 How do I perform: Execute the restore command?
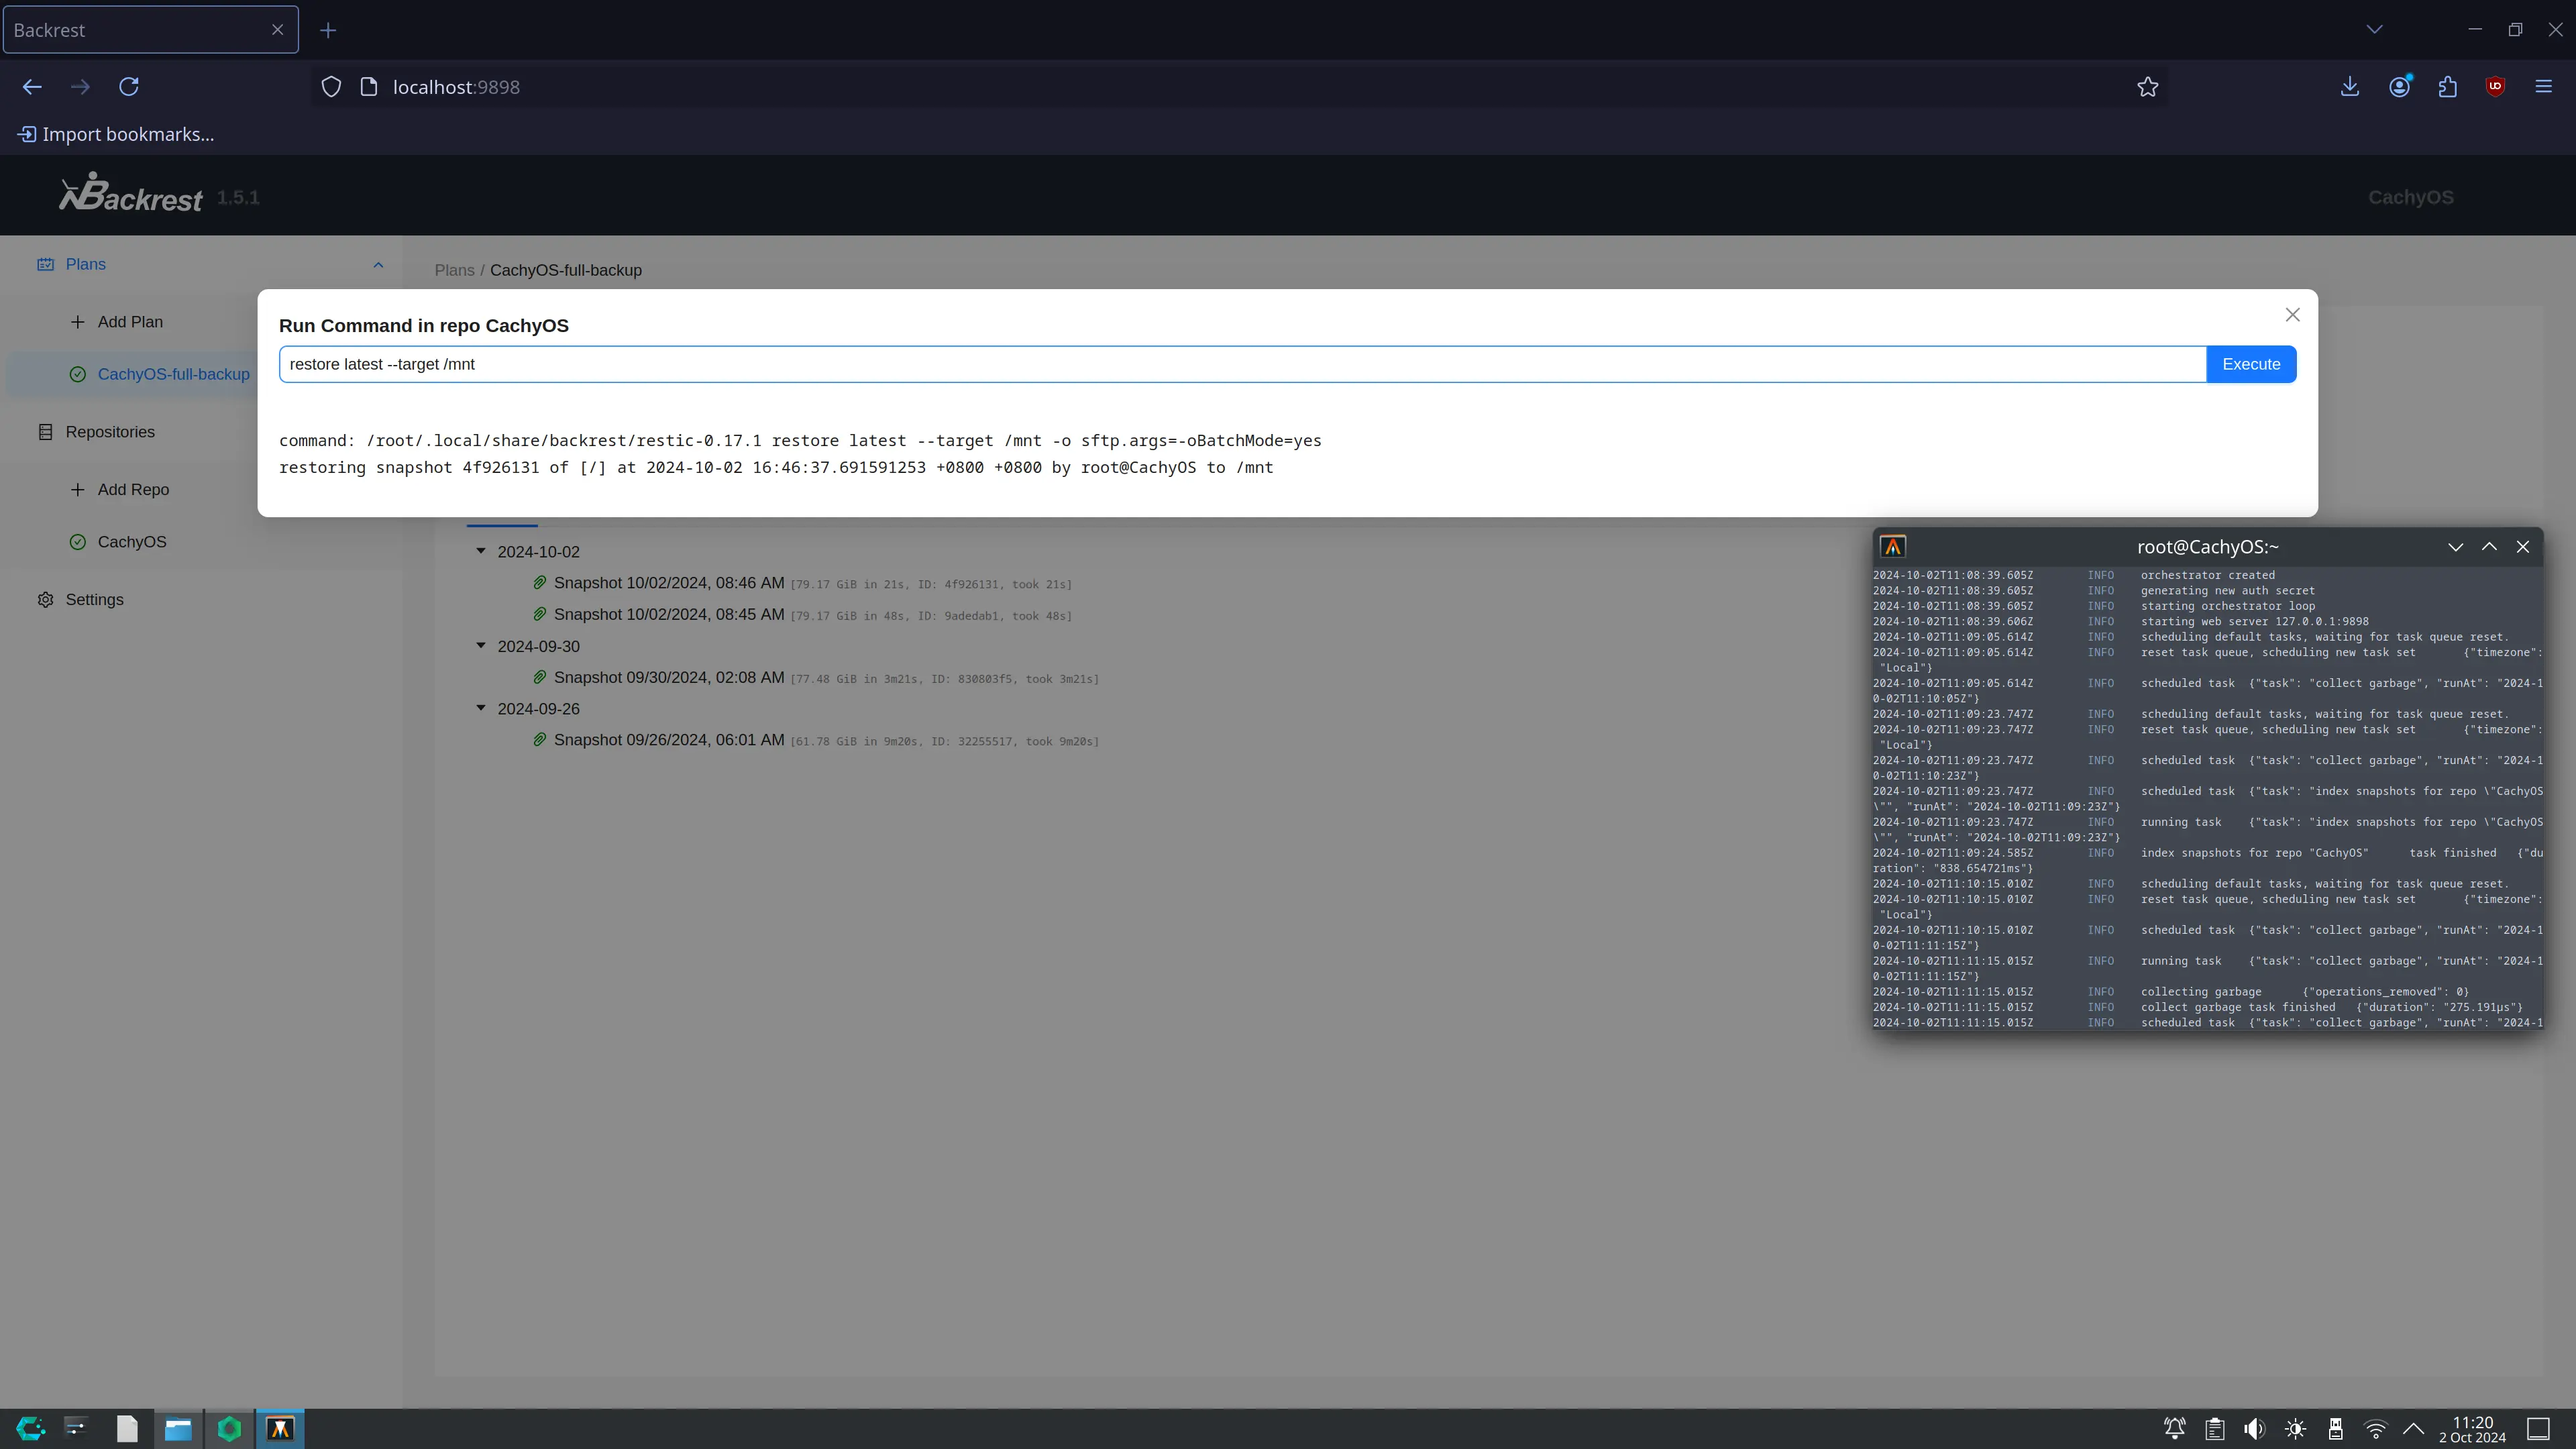(x=2251, y=364)
